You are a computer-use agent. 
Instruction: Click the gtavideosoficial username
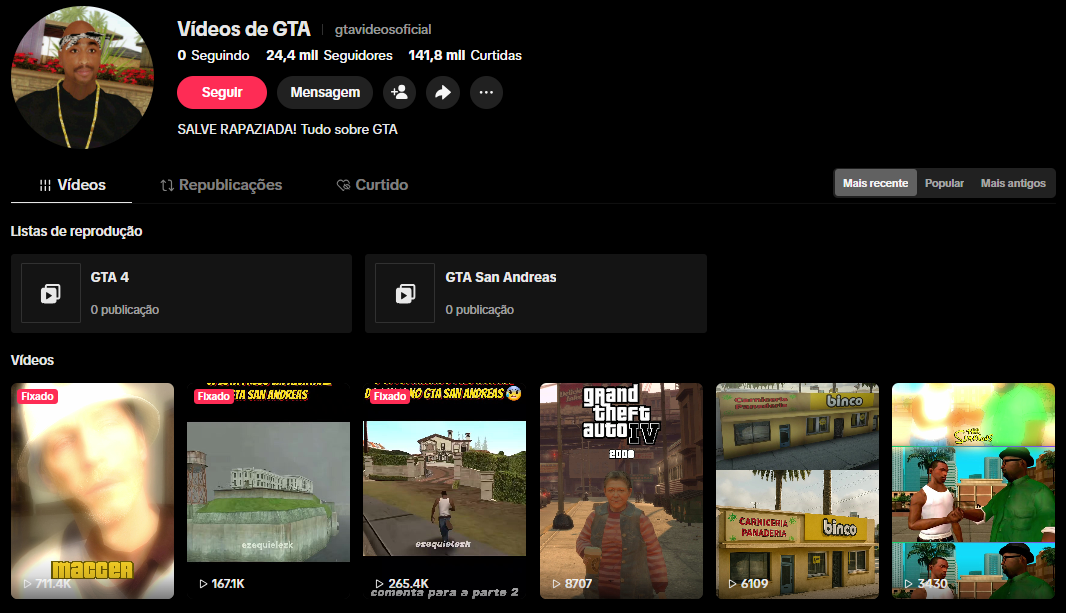tap(383, 29)
